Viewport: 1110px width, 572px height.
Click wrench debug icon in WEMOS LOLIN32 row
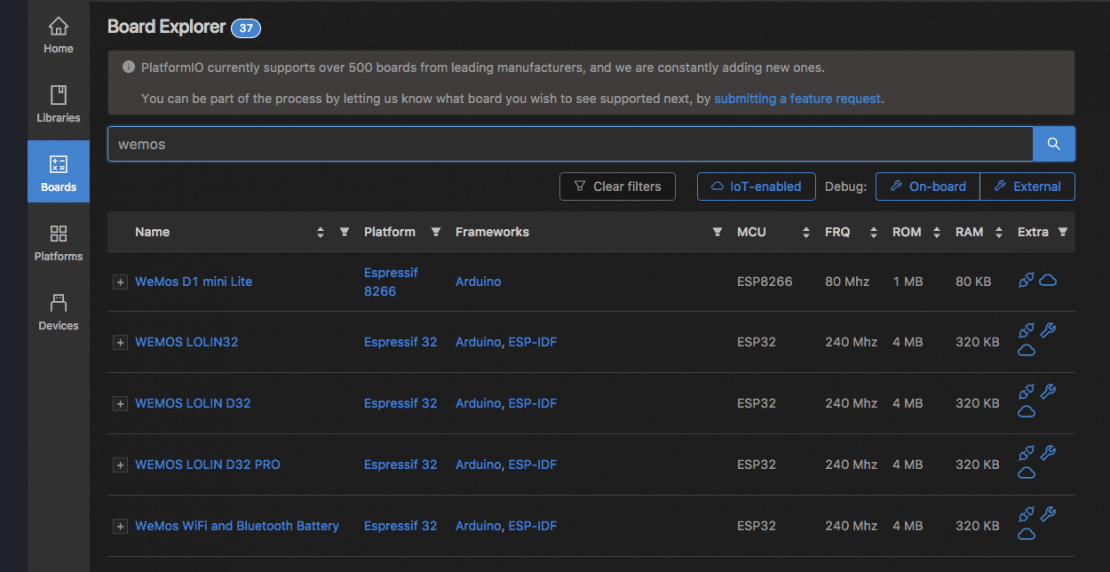(1048, 331)
